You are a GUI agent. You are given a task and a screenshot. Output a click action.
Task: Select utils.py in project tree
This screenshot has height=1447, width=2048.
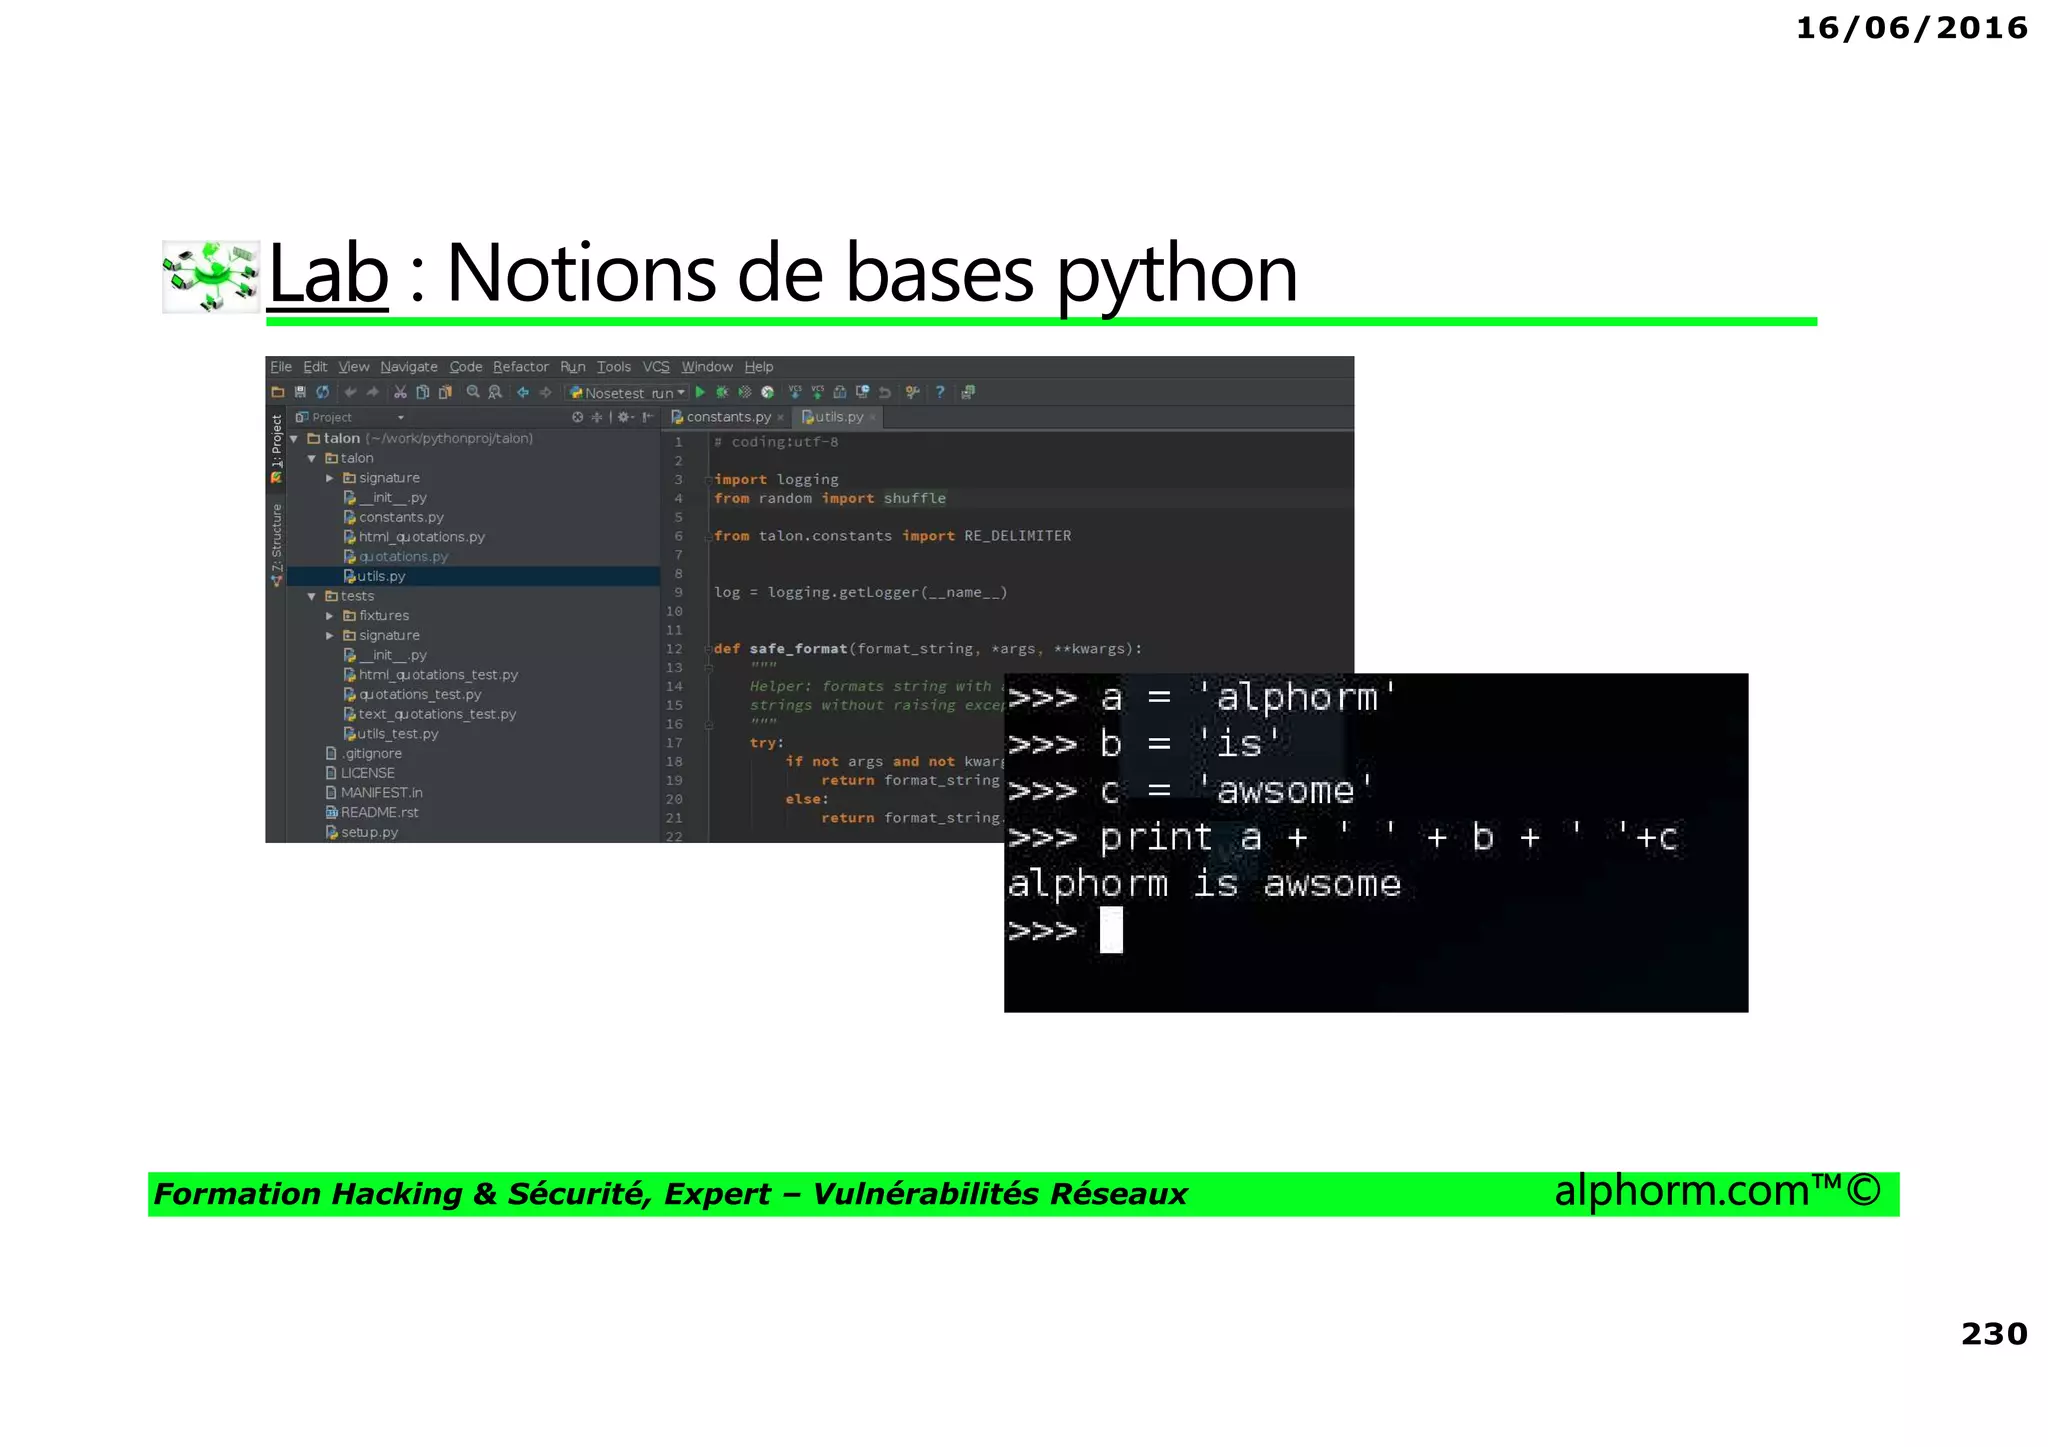(x=375, y=576)
